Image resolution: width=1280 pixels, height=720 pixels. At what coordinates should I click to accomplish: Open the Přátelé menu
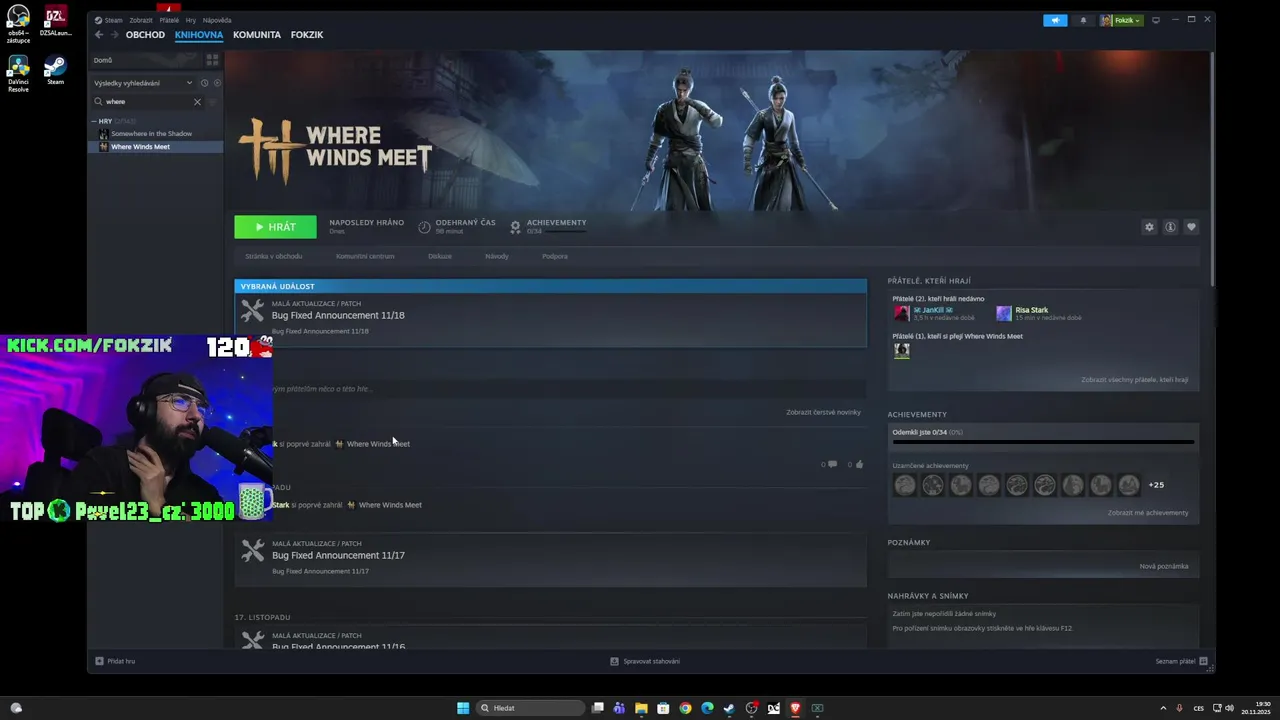[169, 20]
